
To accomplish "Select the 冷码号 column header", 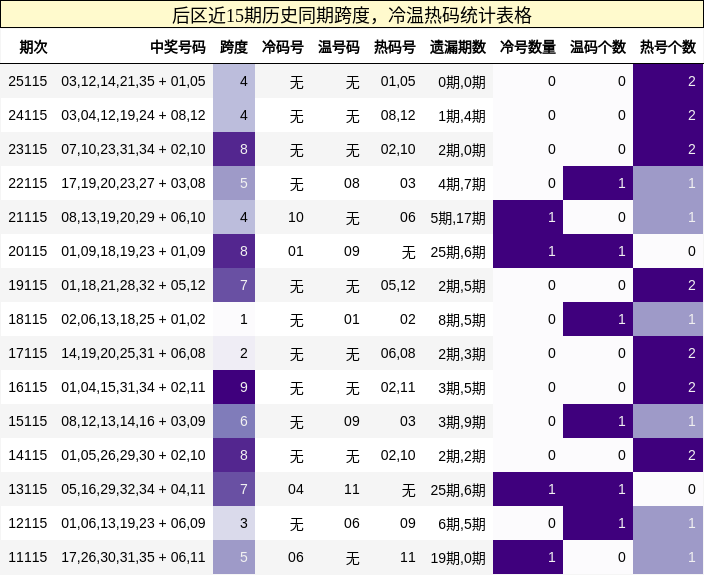I will 283,47.
